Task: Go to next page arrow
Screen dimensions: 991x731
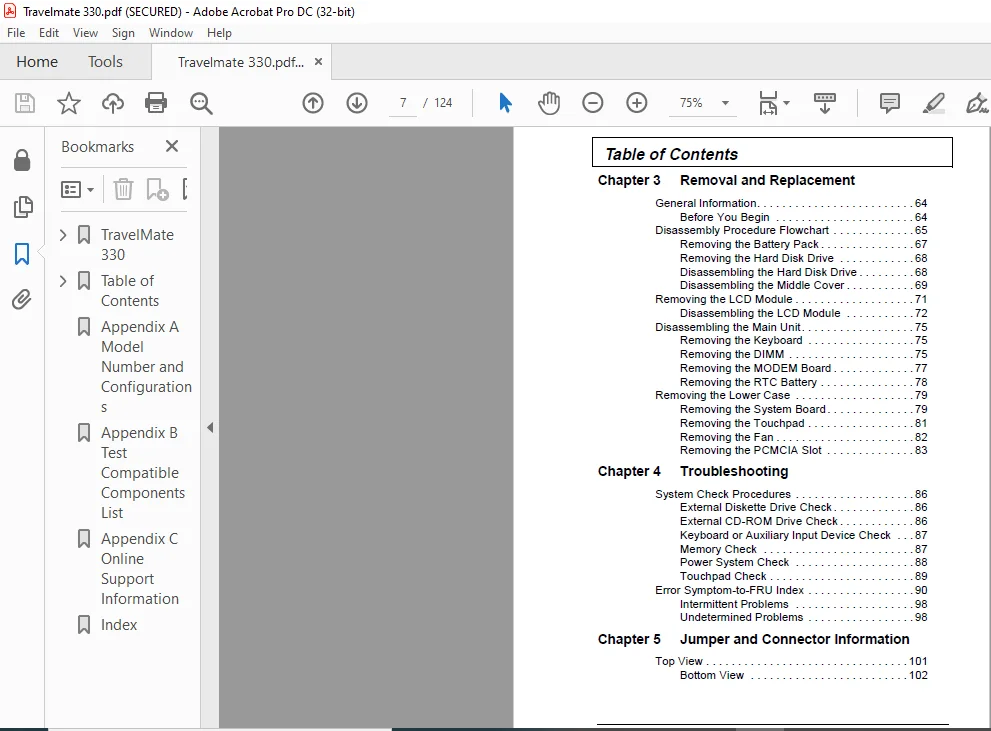Action: tap(357, 103)
